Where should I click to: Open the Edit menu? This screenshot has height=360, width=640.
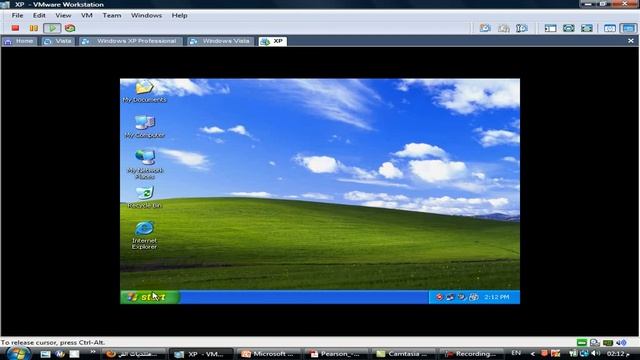[x=39, y=15]
